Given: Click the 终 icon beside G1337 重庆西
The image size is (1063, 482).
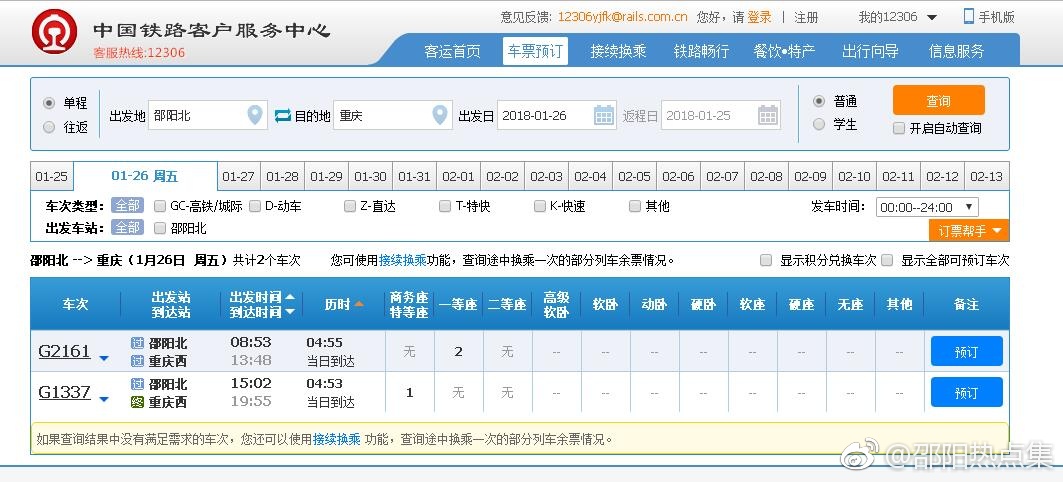Looking at the screenshot, I should [138, 402].
